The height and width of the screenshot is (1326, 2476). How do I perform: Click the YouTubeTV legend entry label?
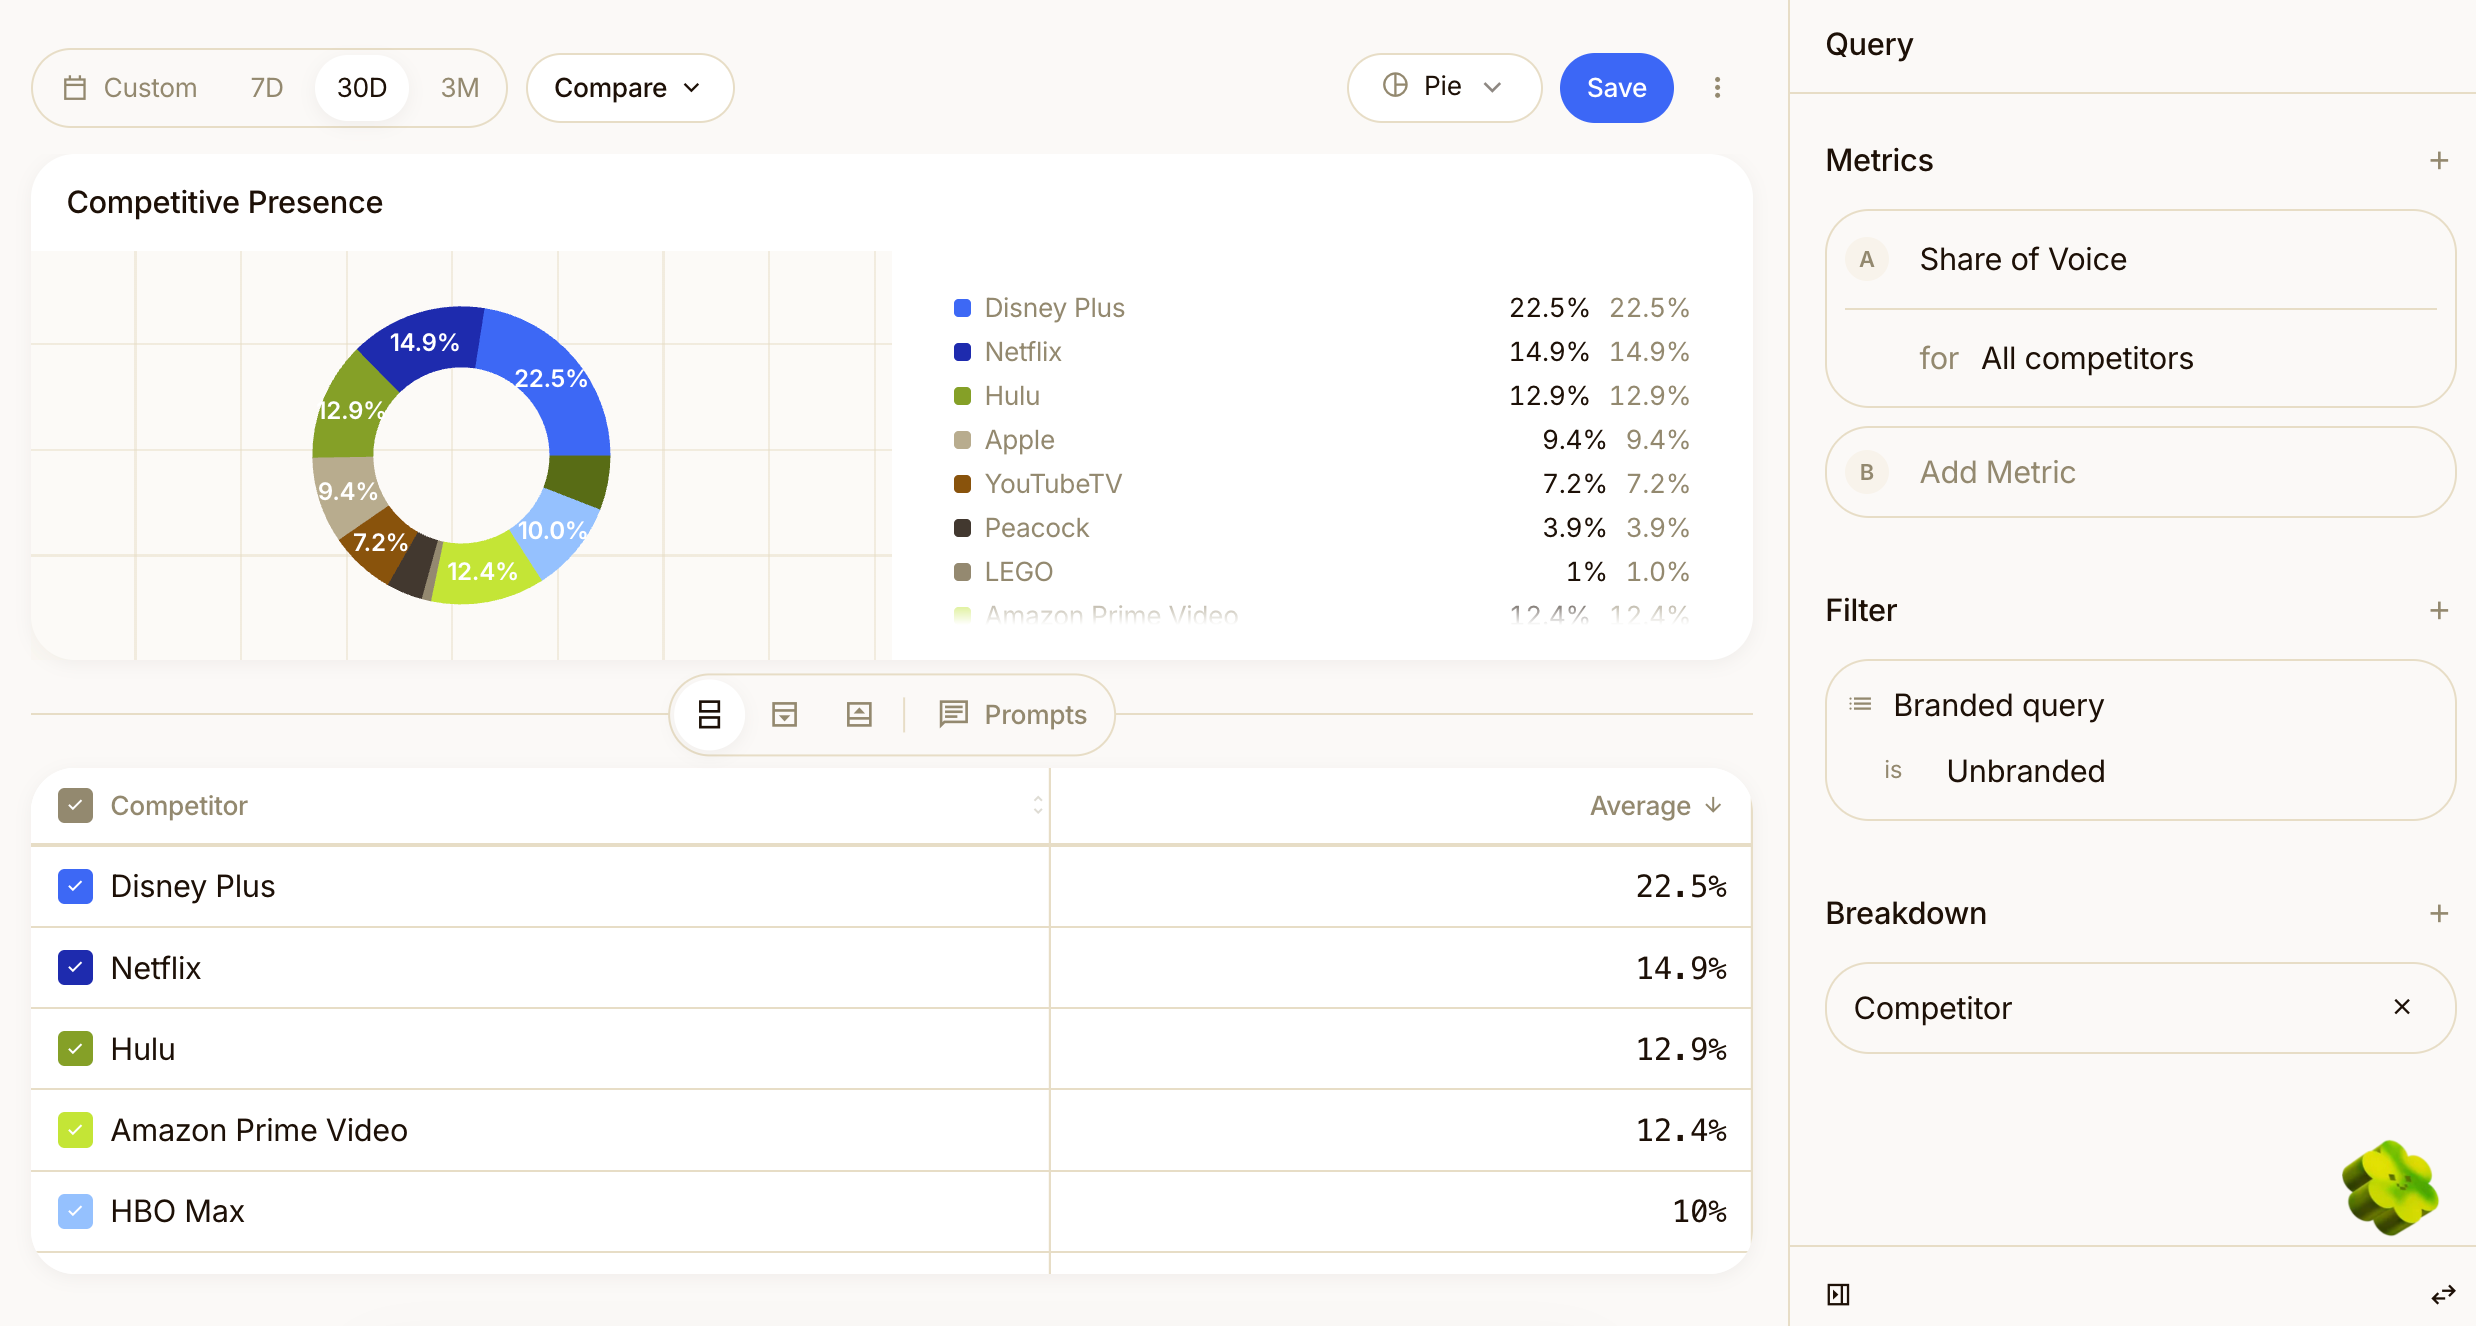(x=1053, y=484)
